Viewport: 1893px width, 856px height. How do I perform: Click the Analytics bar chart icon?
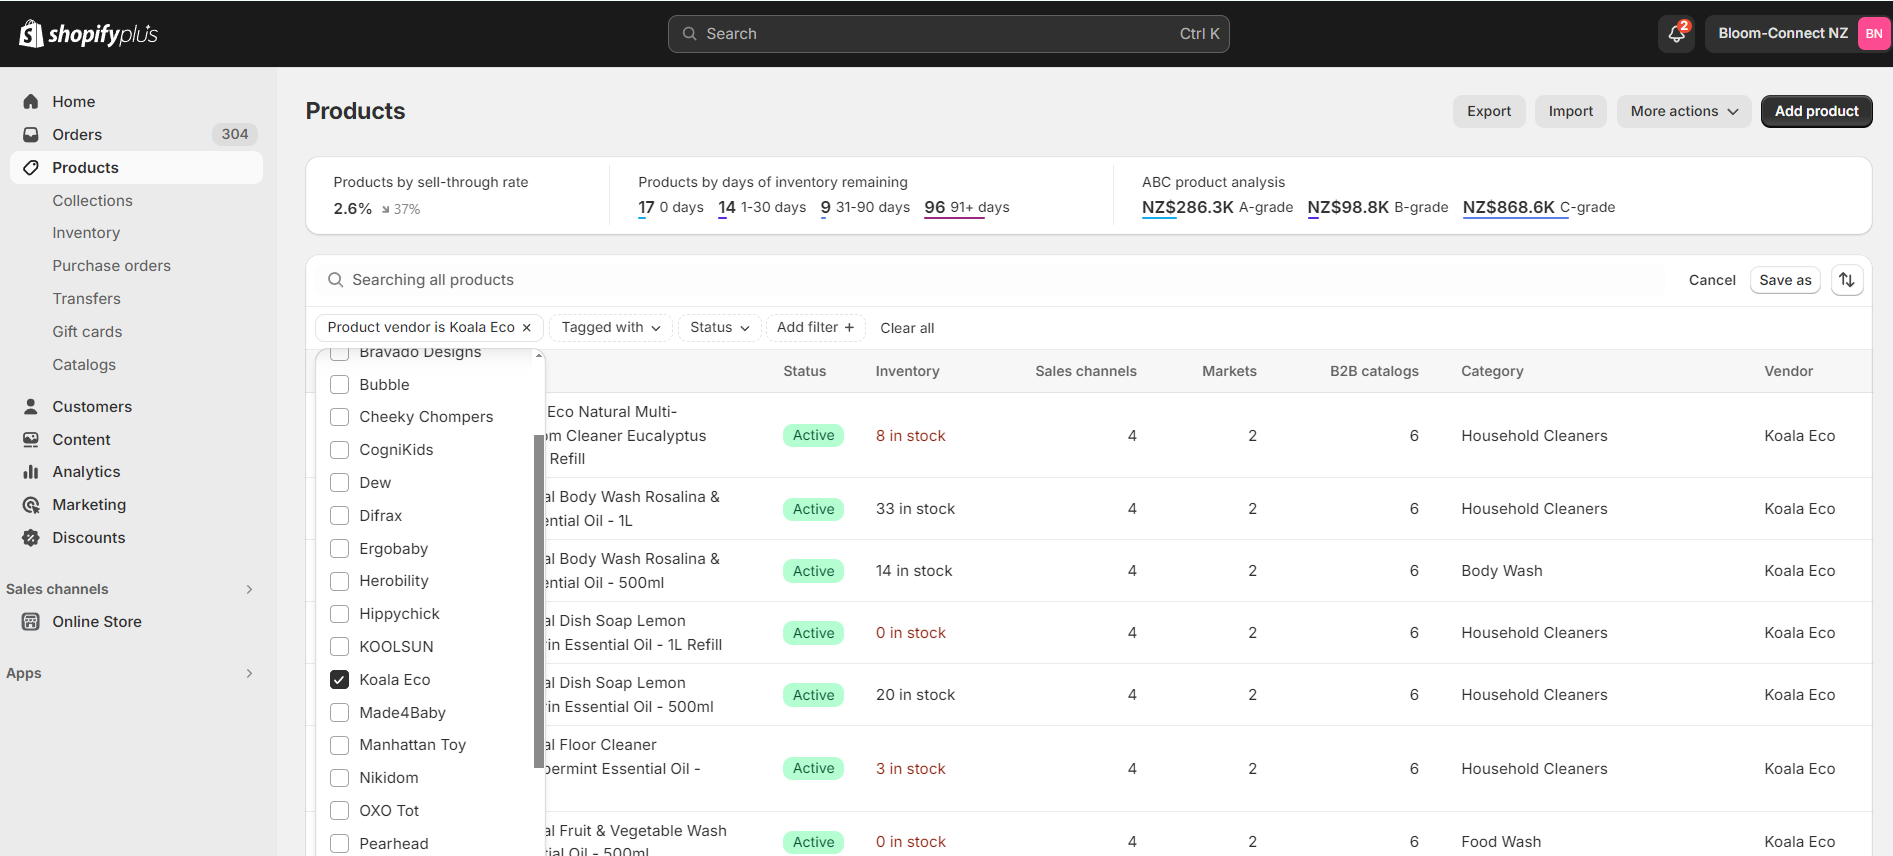(31, 472)
